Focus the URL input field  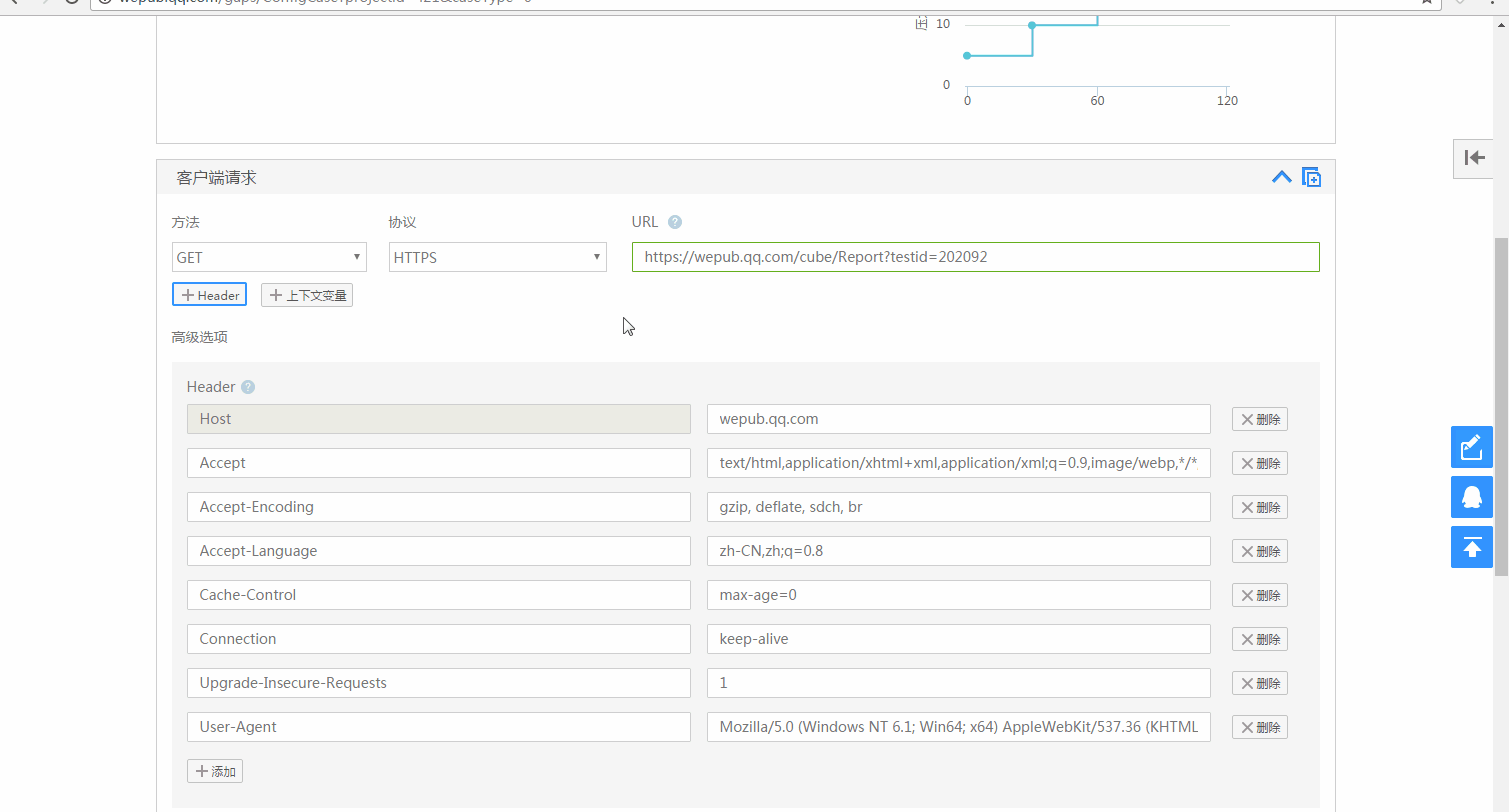tap(976, 257)
